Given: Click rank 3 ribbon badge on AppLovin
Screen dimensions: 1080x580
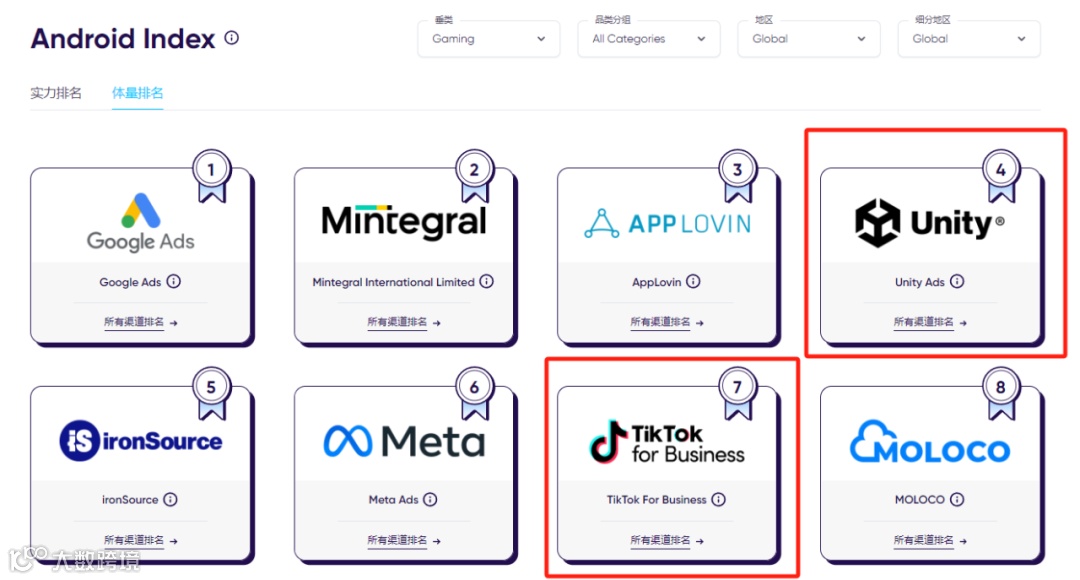Looking at the screenshot, I should pyautogui.click(x=738, y=175).
